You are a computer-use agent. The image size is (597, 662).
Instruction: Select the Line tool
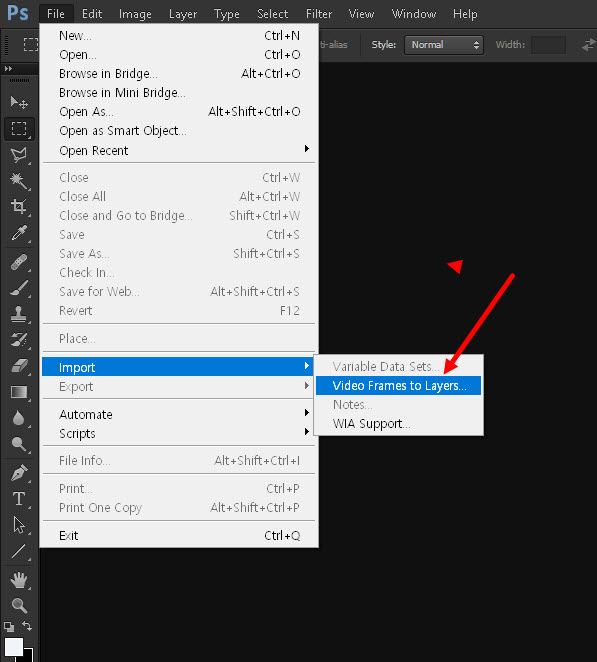coord(19,551)
